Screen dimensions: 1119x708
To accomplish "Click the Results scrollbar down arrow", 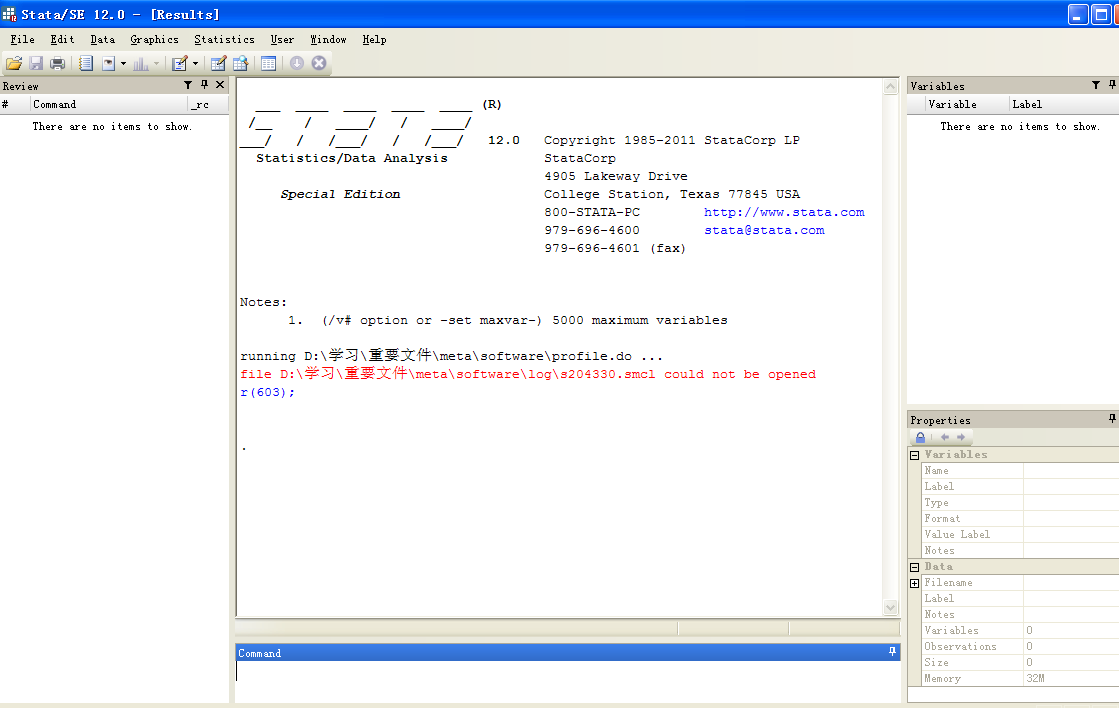I will [891, 607].
